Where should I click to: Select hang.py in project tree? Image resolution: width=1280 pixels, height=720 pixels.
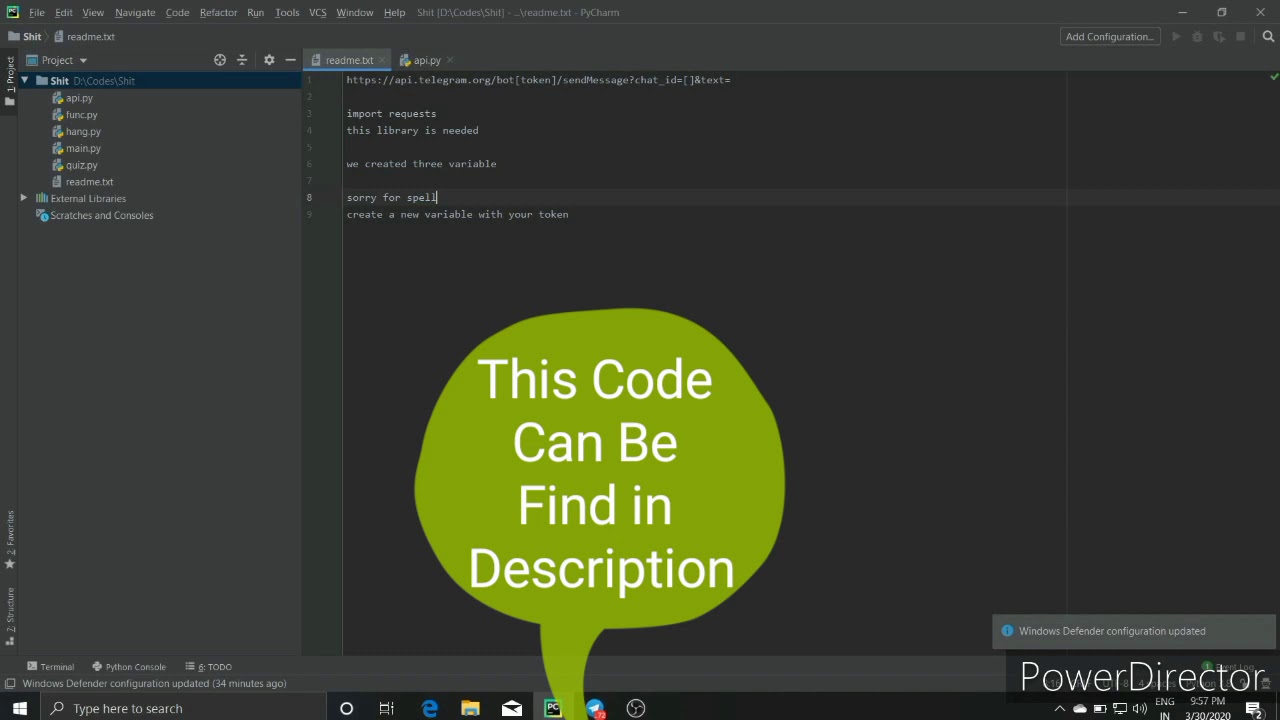[x=83, y=132]
